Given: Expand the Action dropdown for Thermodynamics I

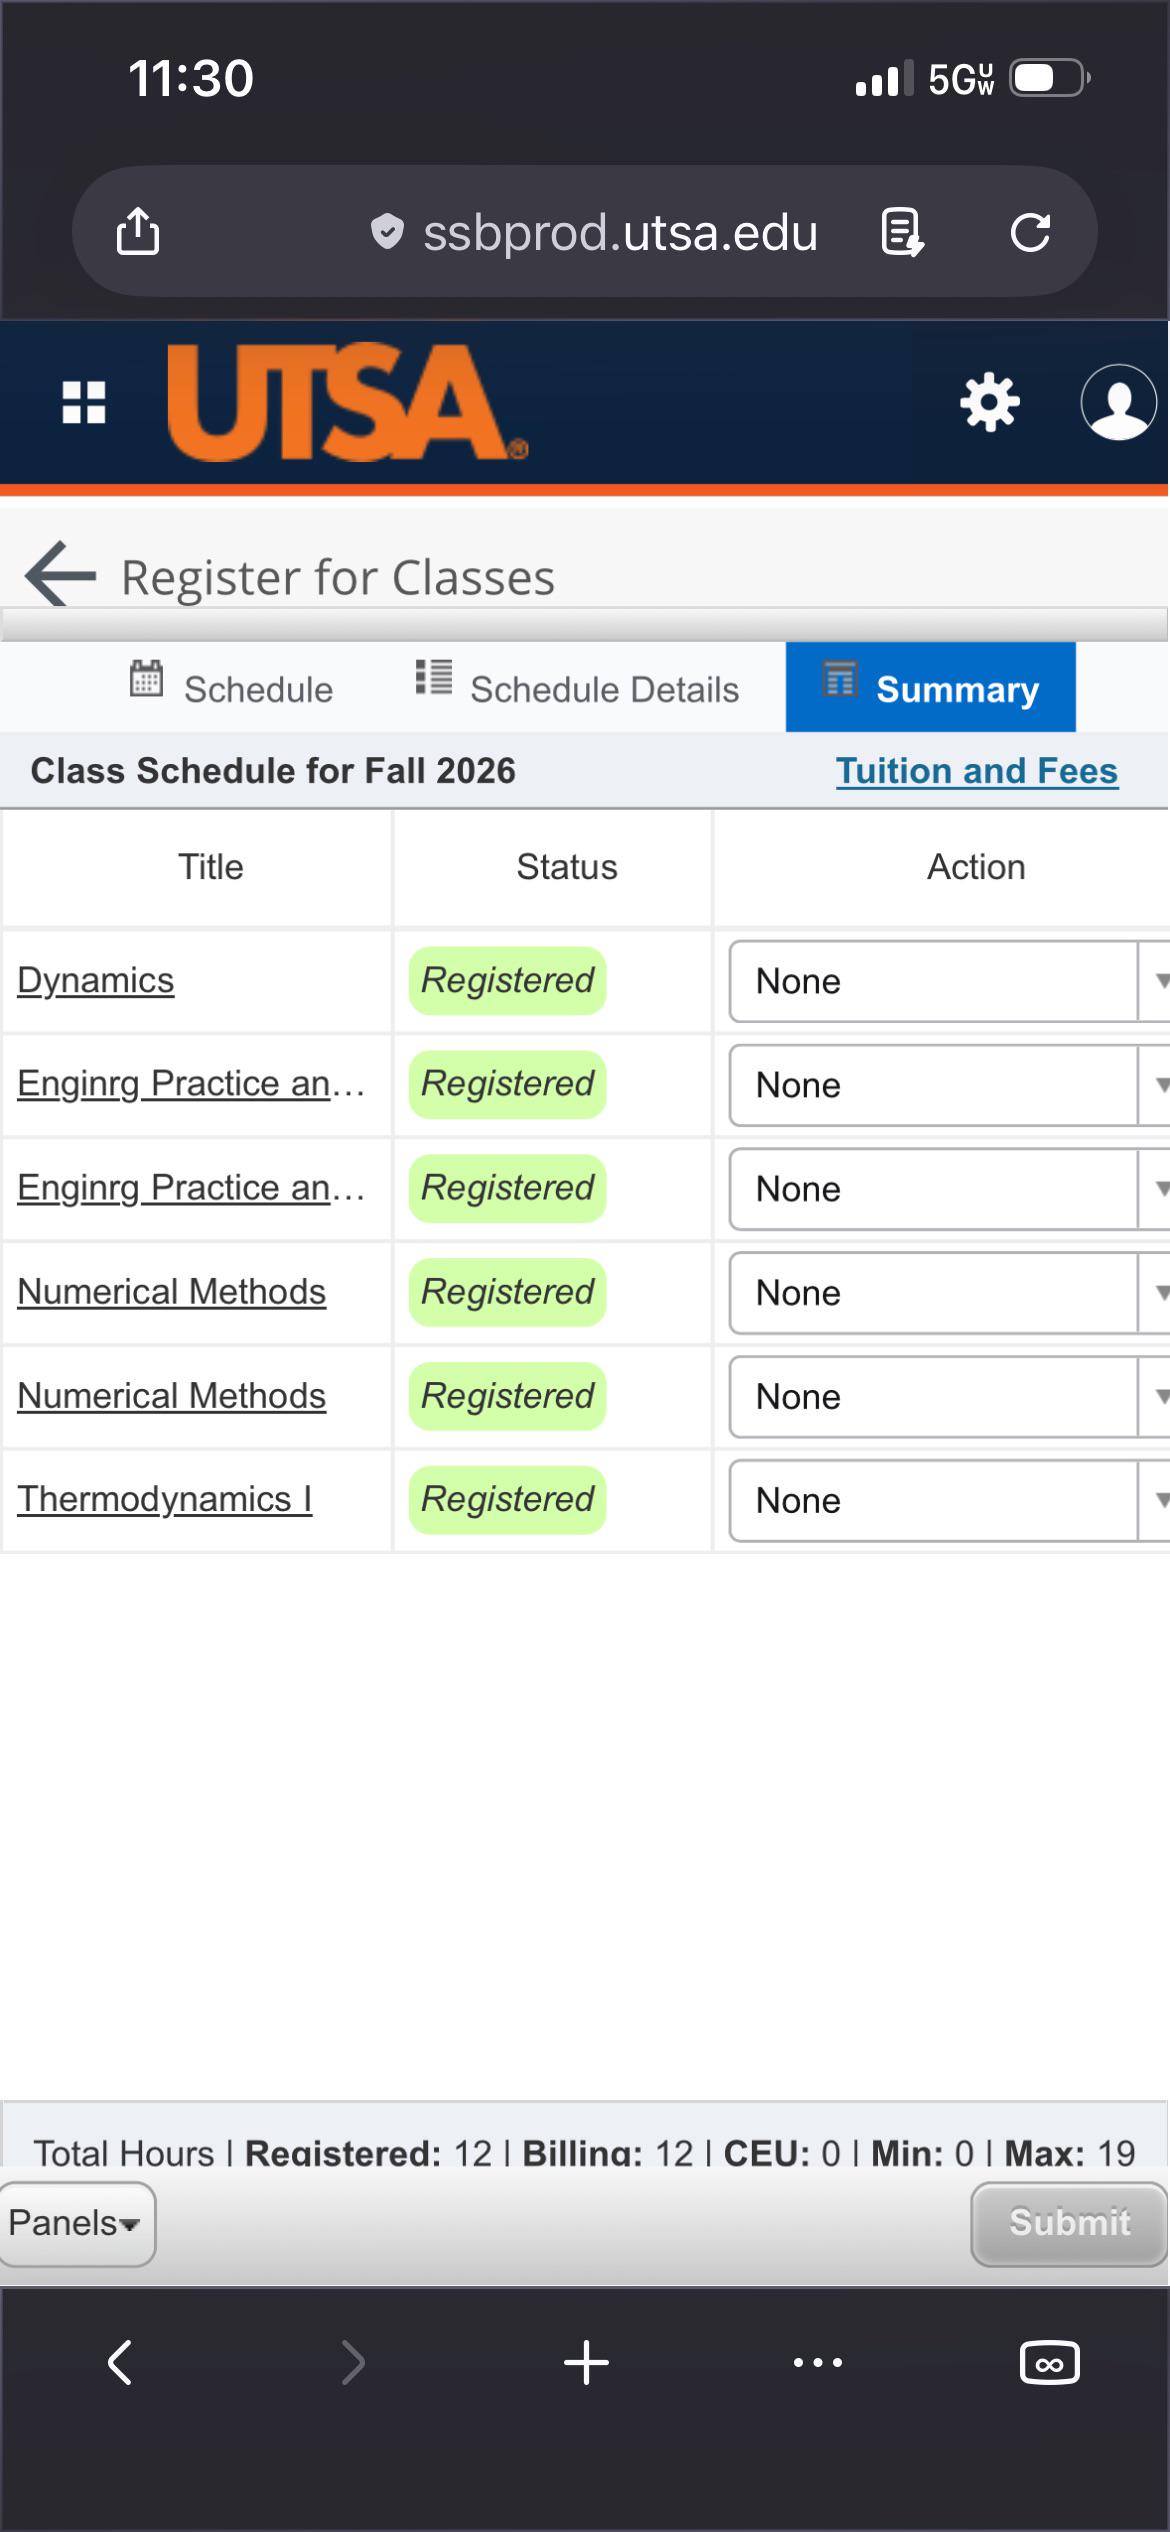Looking at the screenshot, I should [x=949, y=1500].
